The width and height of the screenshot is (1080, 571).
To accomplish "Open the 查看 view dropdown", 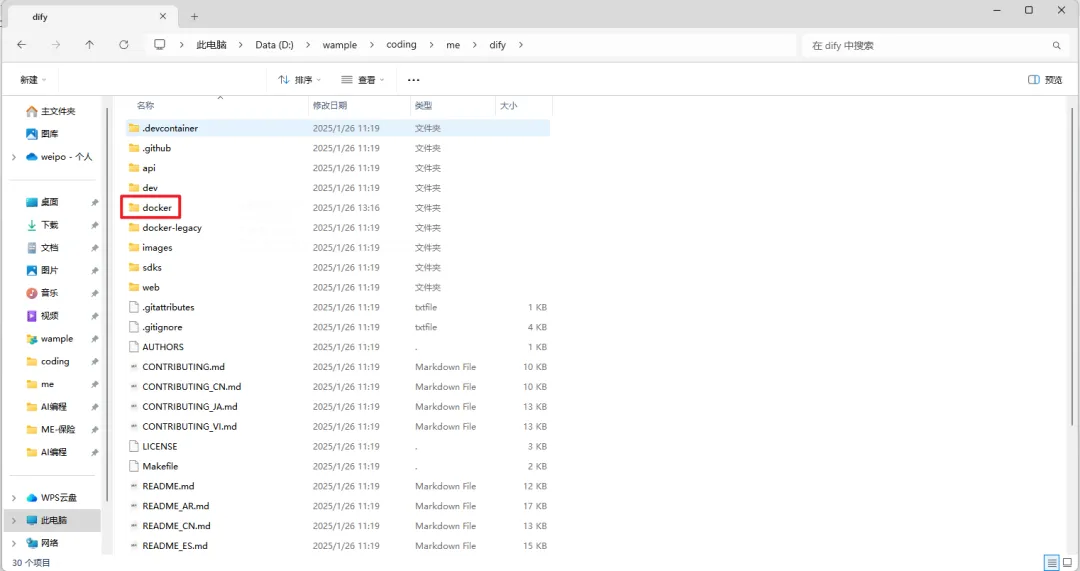I will [360, 80].
